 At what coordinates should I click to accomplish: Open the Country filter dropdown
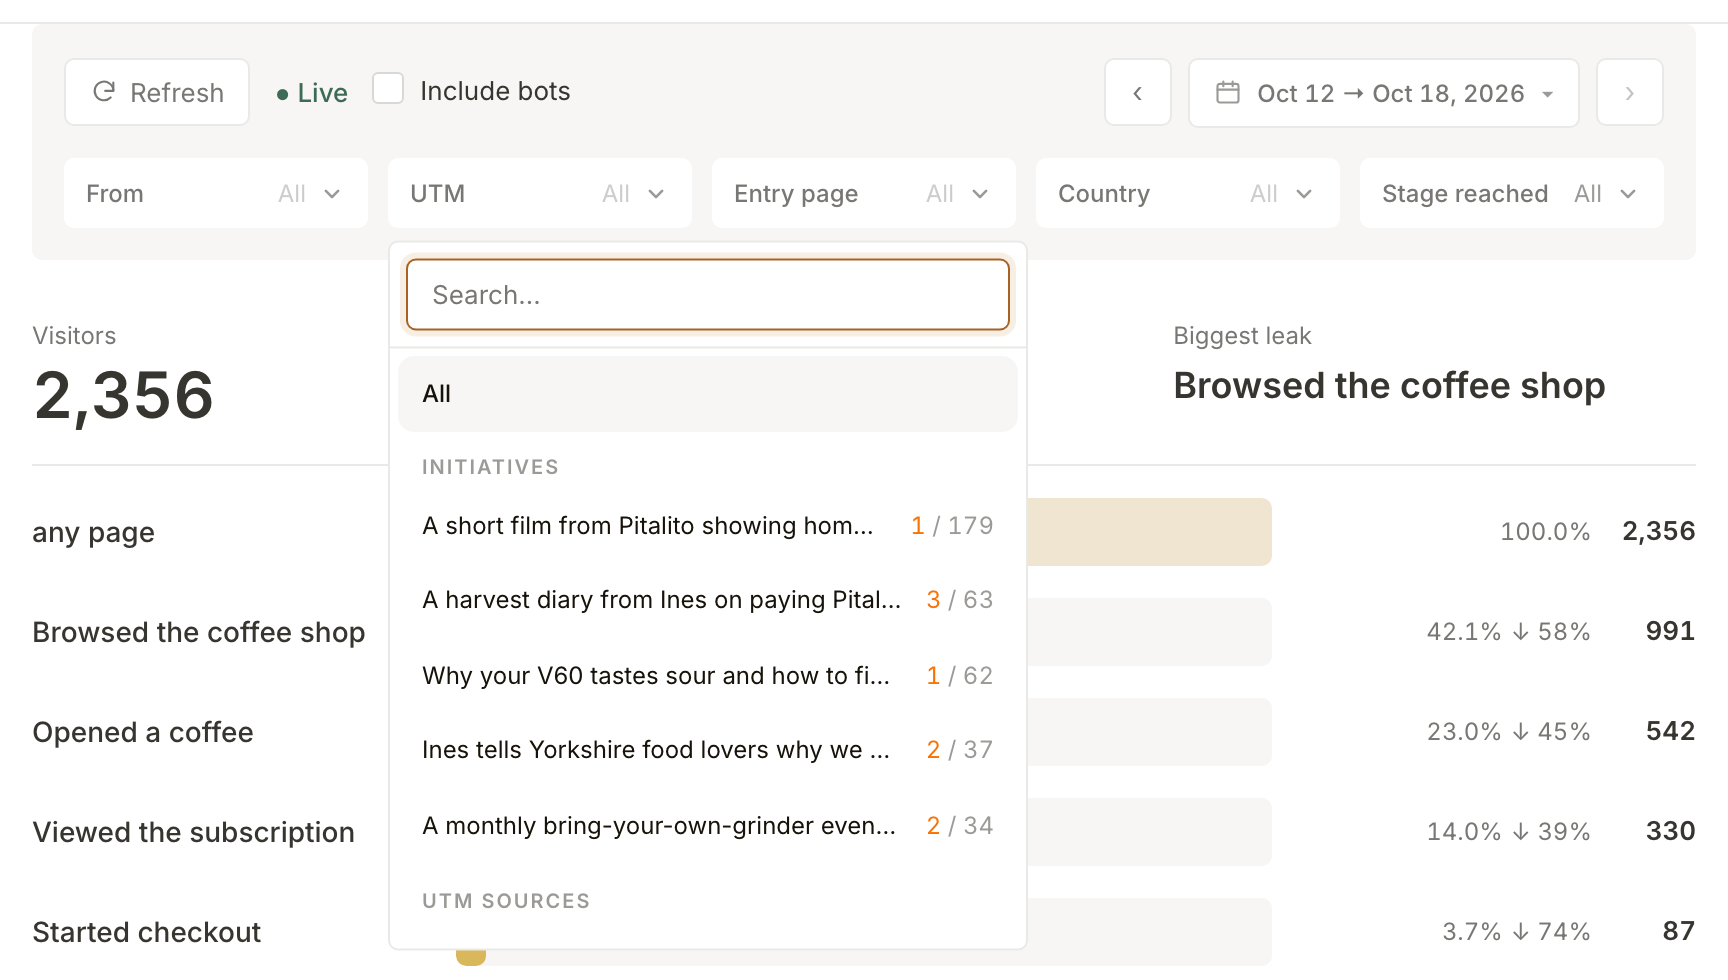tap(1188, 193)
